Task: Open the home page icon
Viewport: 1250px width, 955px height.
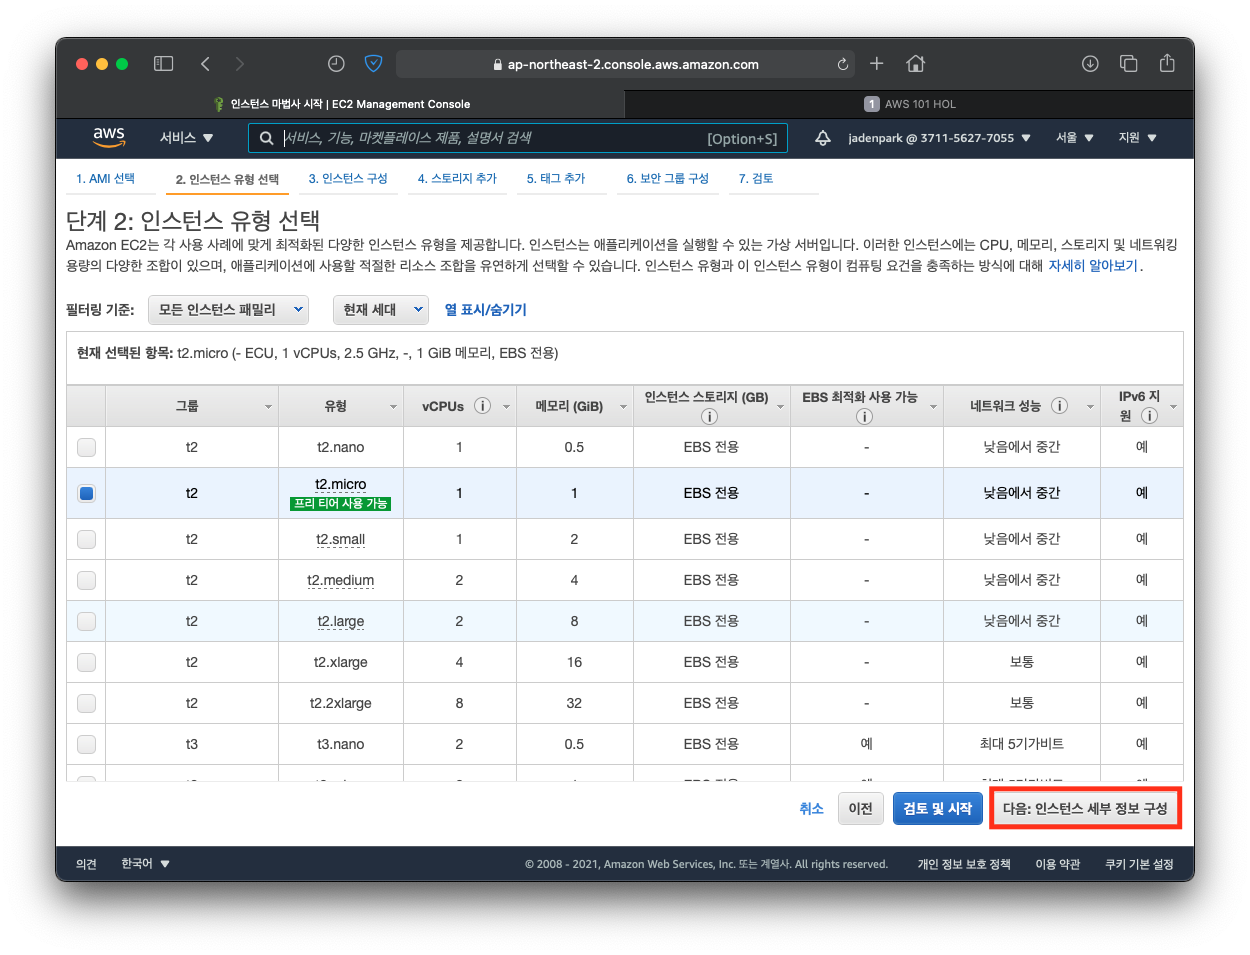Action: (915, 64)
